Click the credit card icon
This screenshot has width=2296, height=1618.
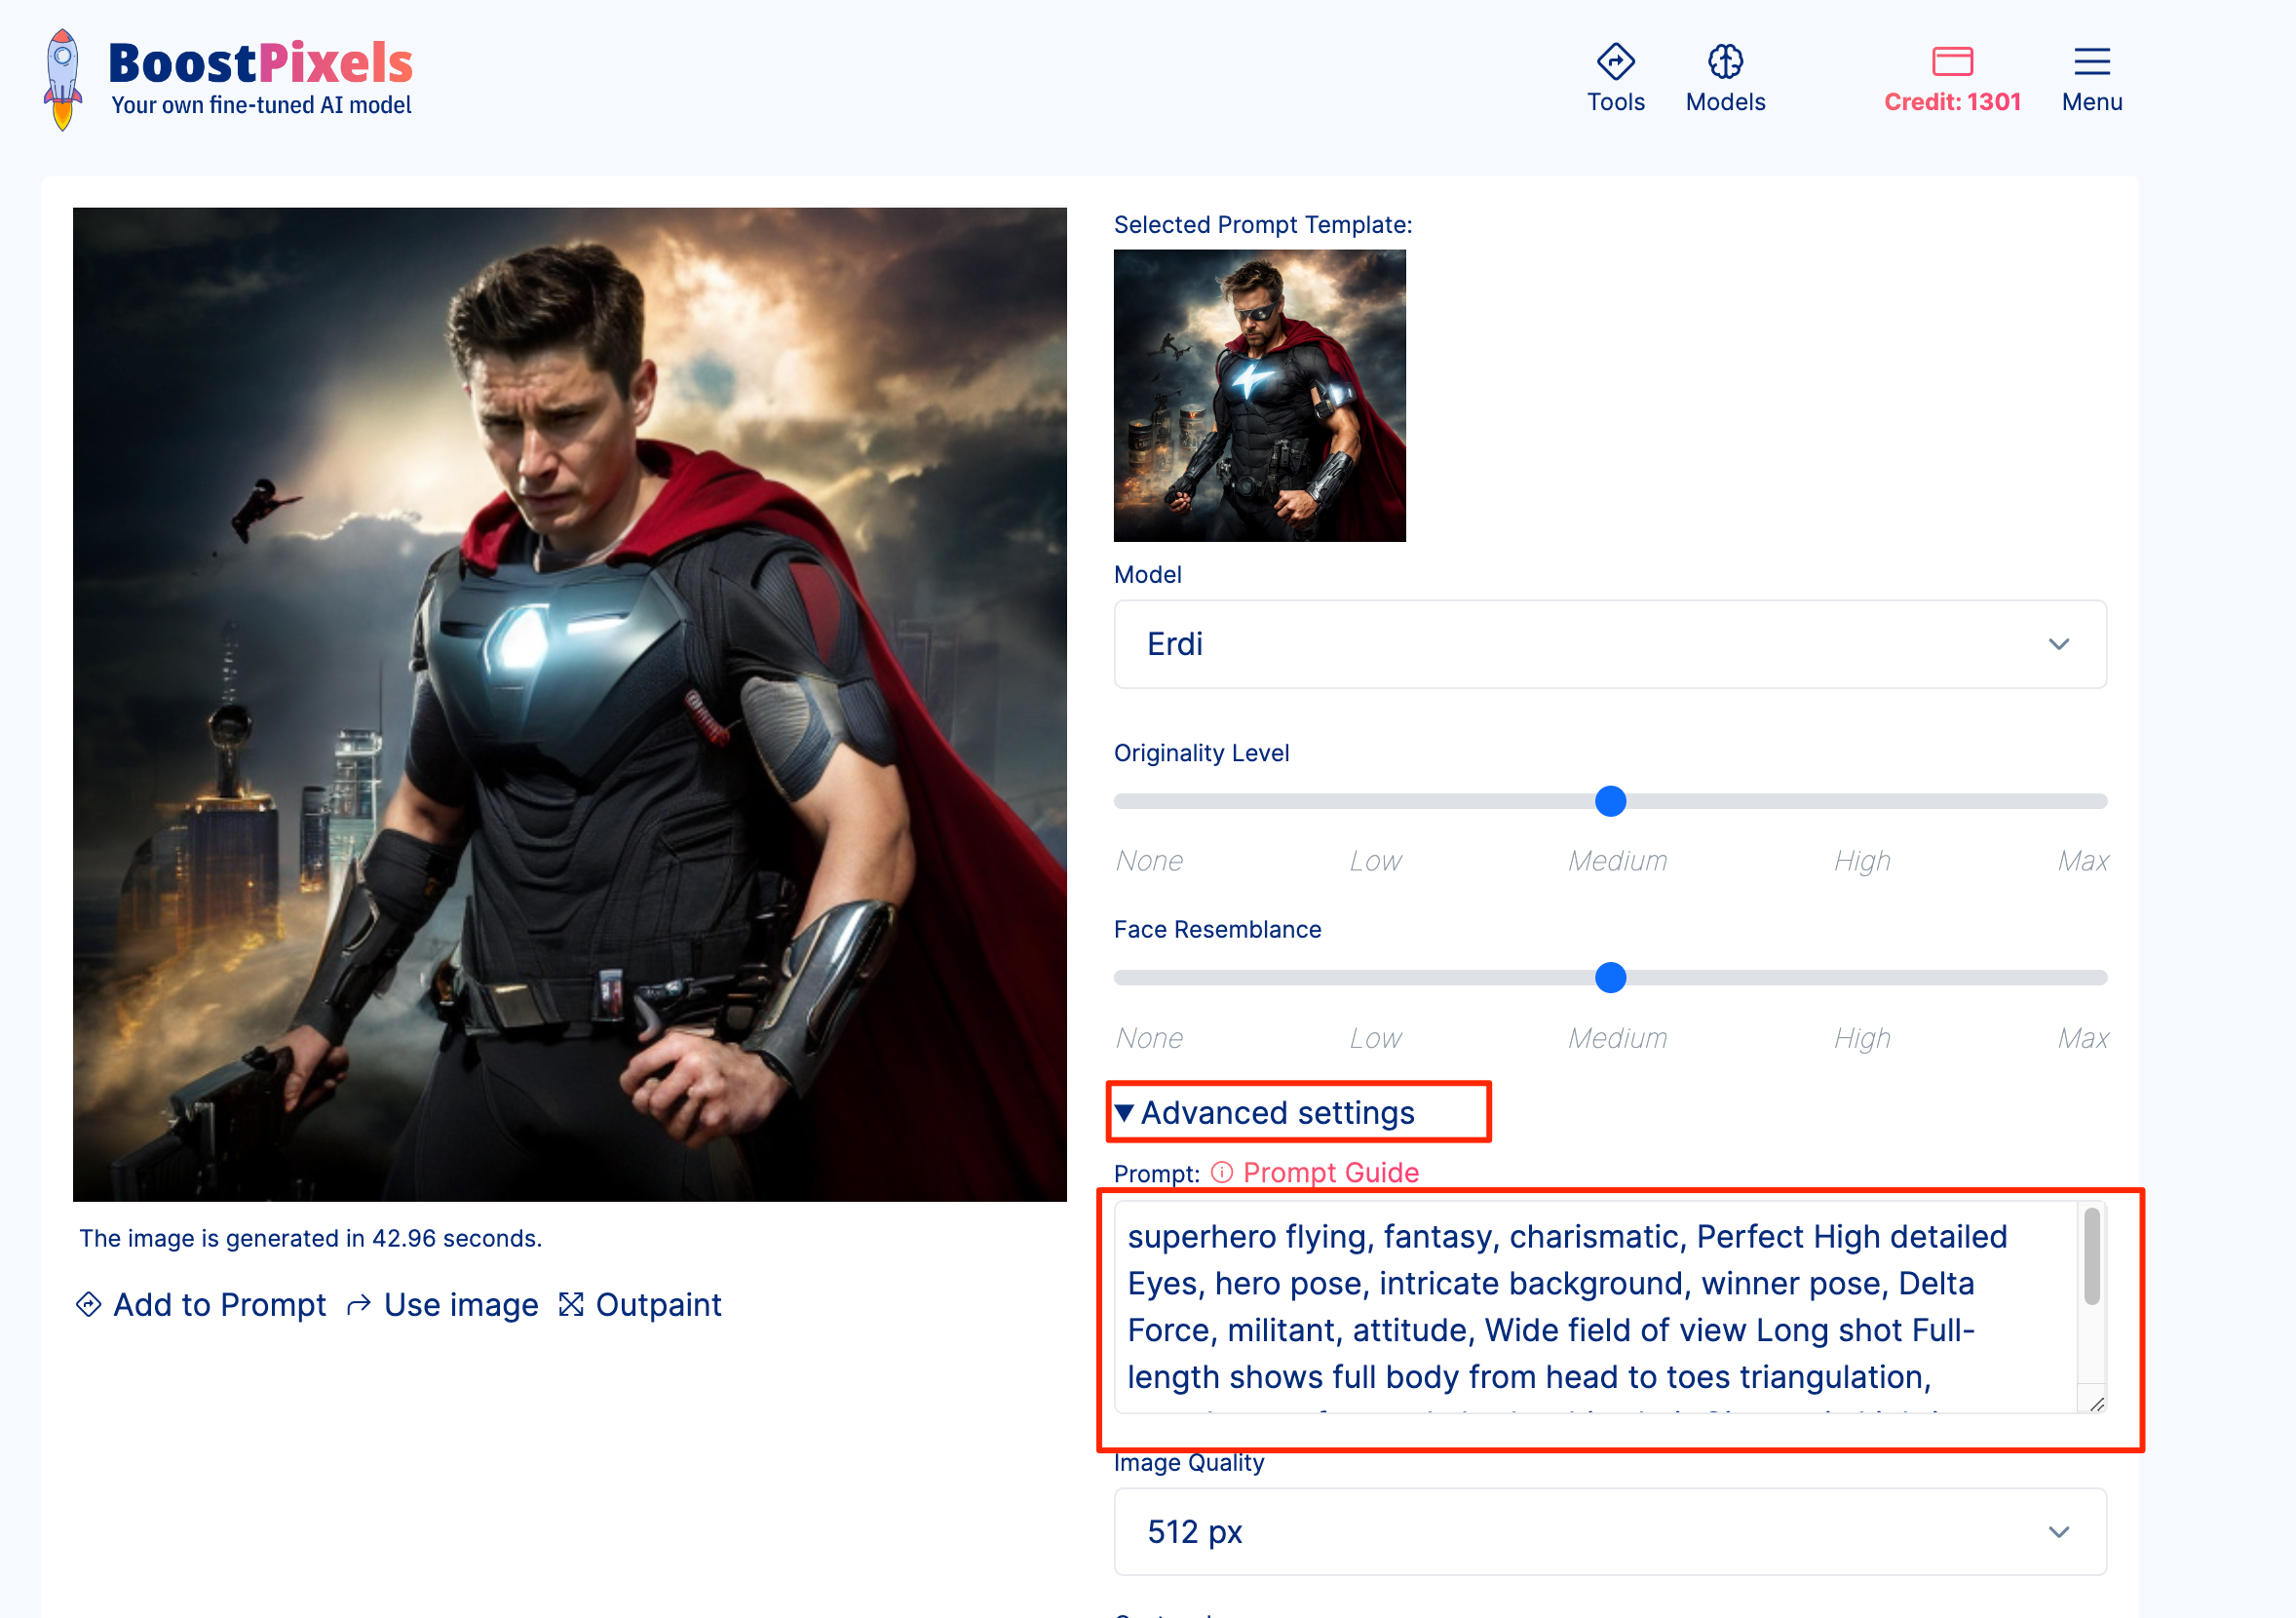pyautogui.click(x=1951, y=62)
